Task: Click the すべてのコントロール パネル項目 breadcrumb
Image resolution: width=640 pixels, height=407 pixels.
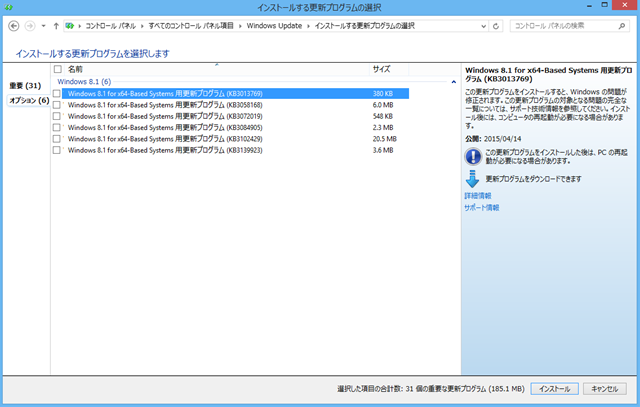Action: pyautogui.click(x=191, y=26)
